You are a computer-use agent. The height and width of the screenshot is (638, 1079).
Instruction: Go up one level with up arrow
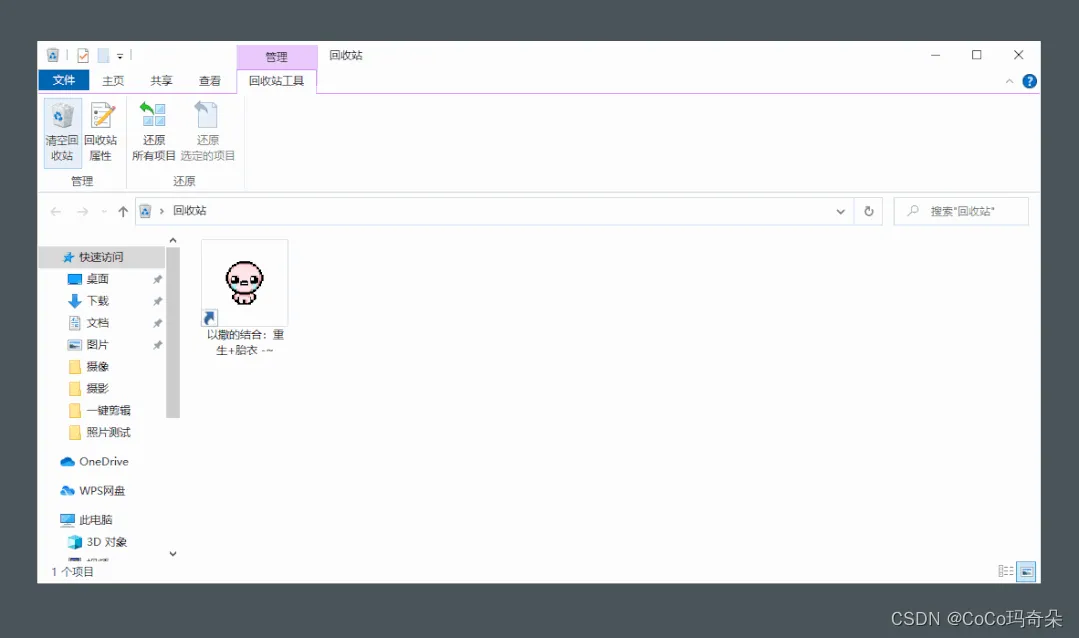122,211
